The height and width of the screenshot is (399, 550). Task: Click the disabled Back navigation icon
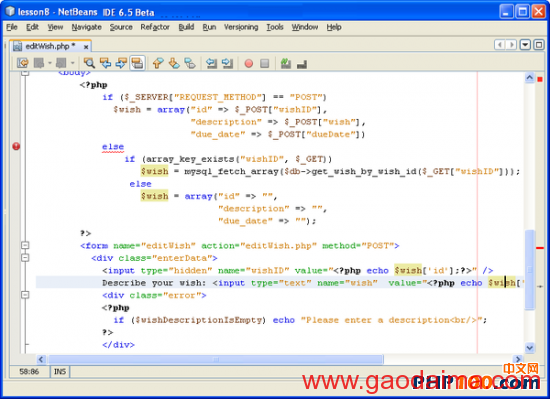coord(39,63)
